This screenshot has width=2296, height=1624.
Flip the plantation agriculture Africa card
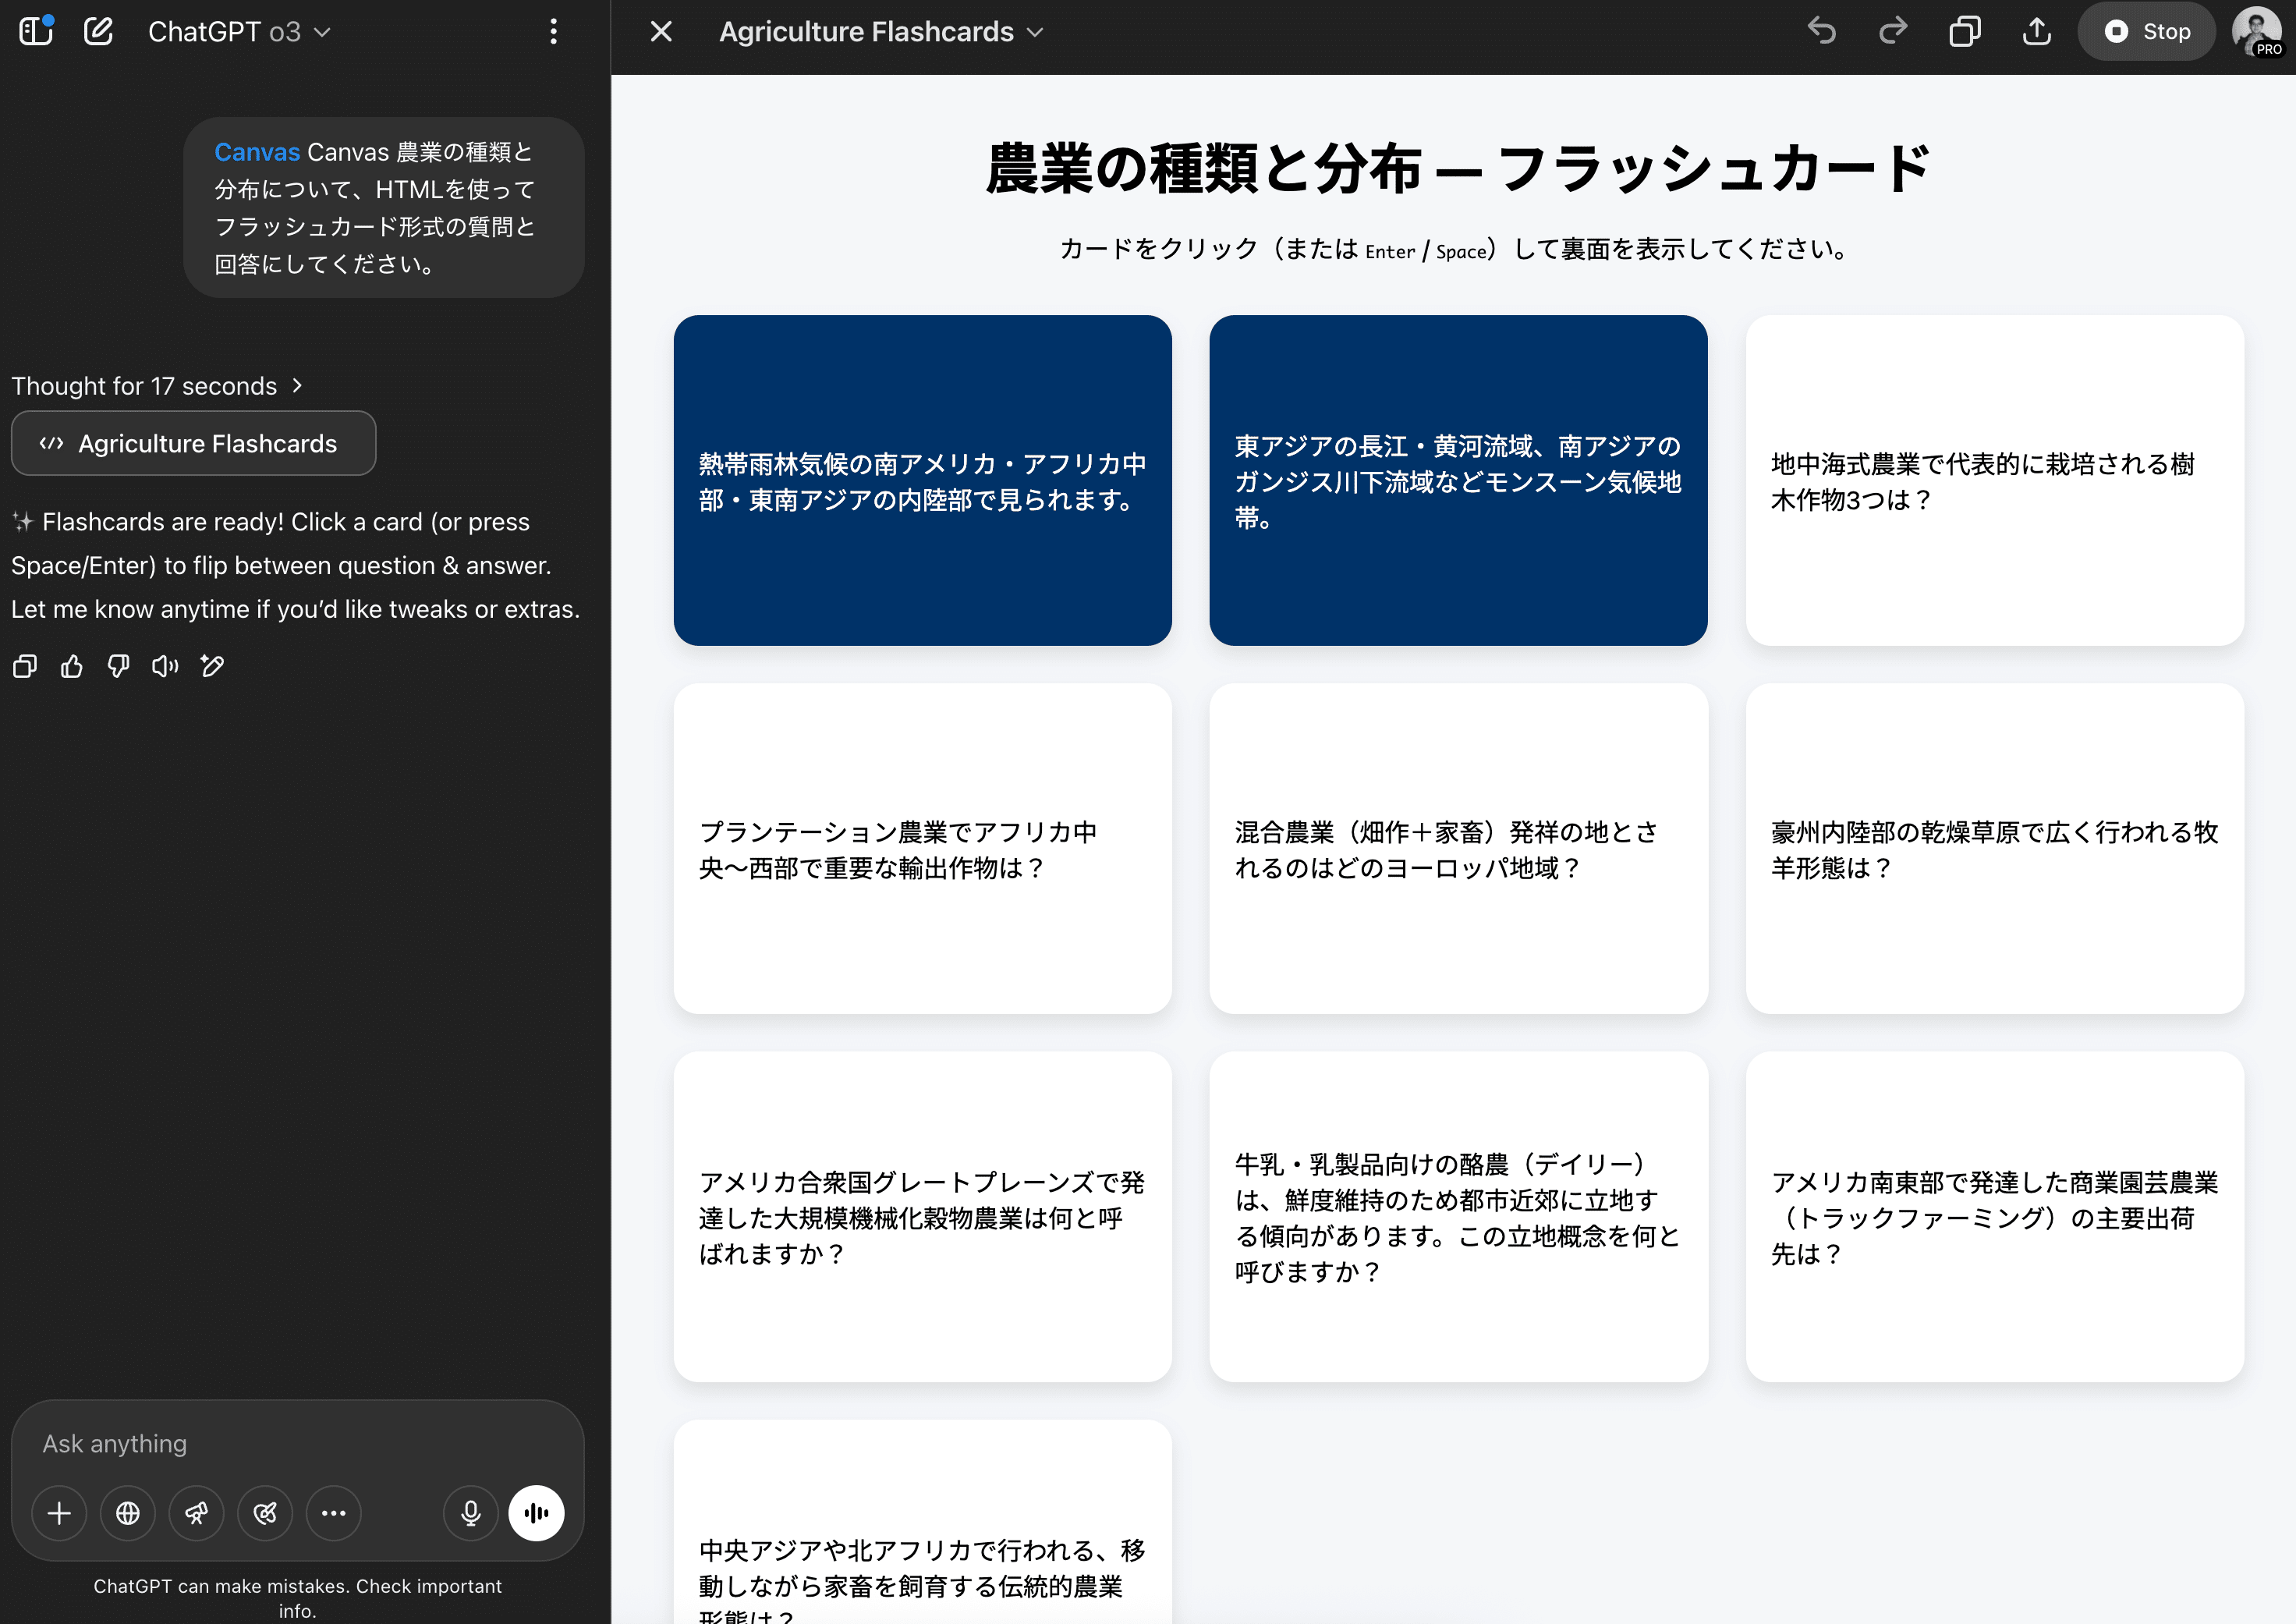pos(922,849)
